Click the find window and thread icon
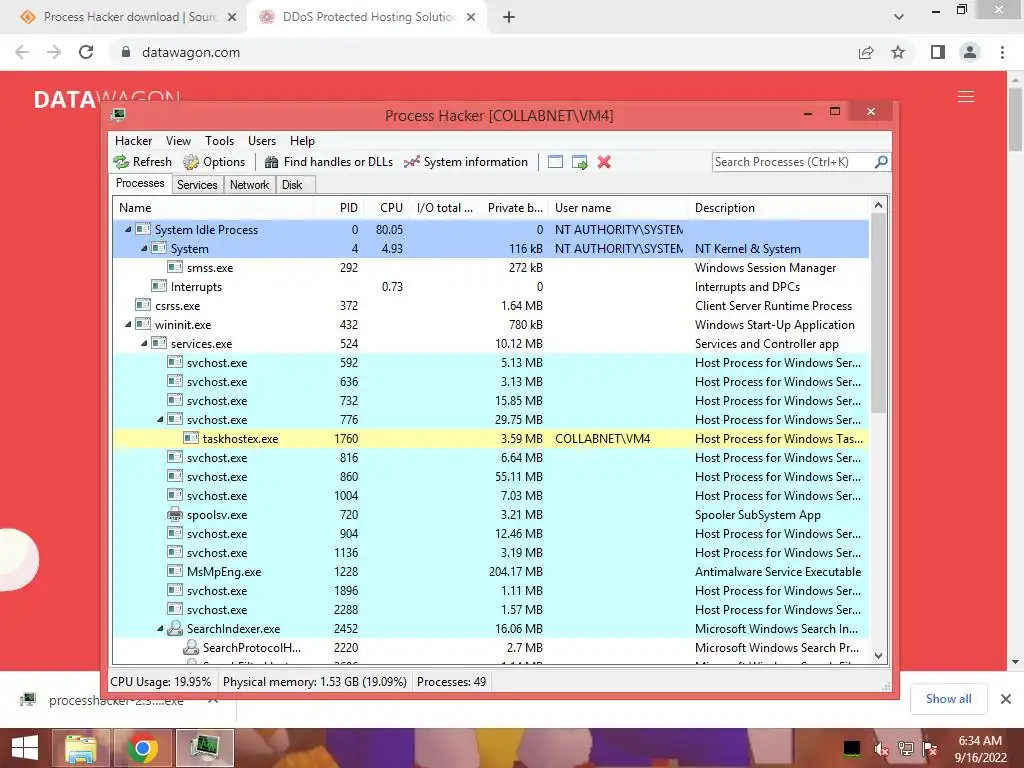Image resolution: width=1024 pixels, height=768 pixels. [x=579, y=162]
